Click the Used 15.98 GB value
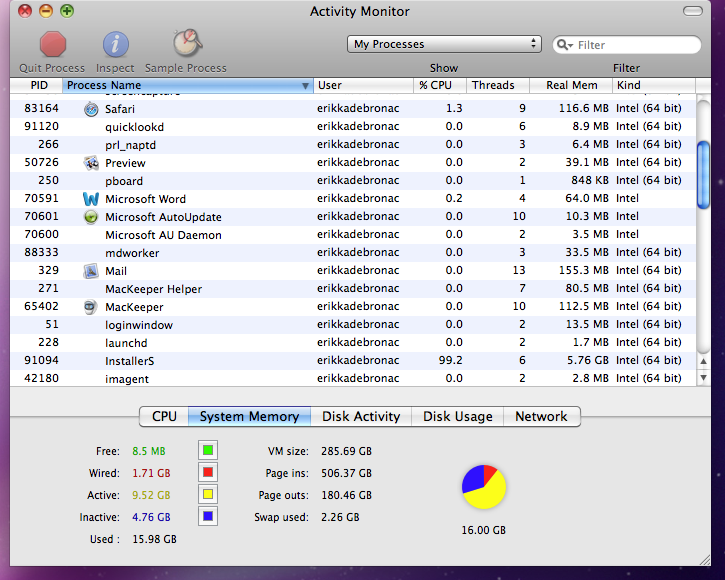The height and width of the screenshot is (580, 725). tap(154, 539)
